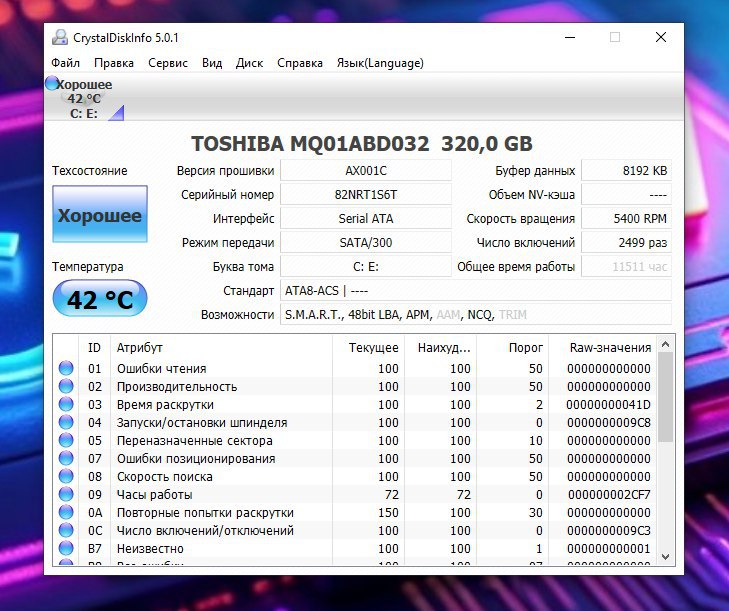This screenshot has width=729, height=611.
Task: Open the Справка menu
Action: tap(300, 63)
